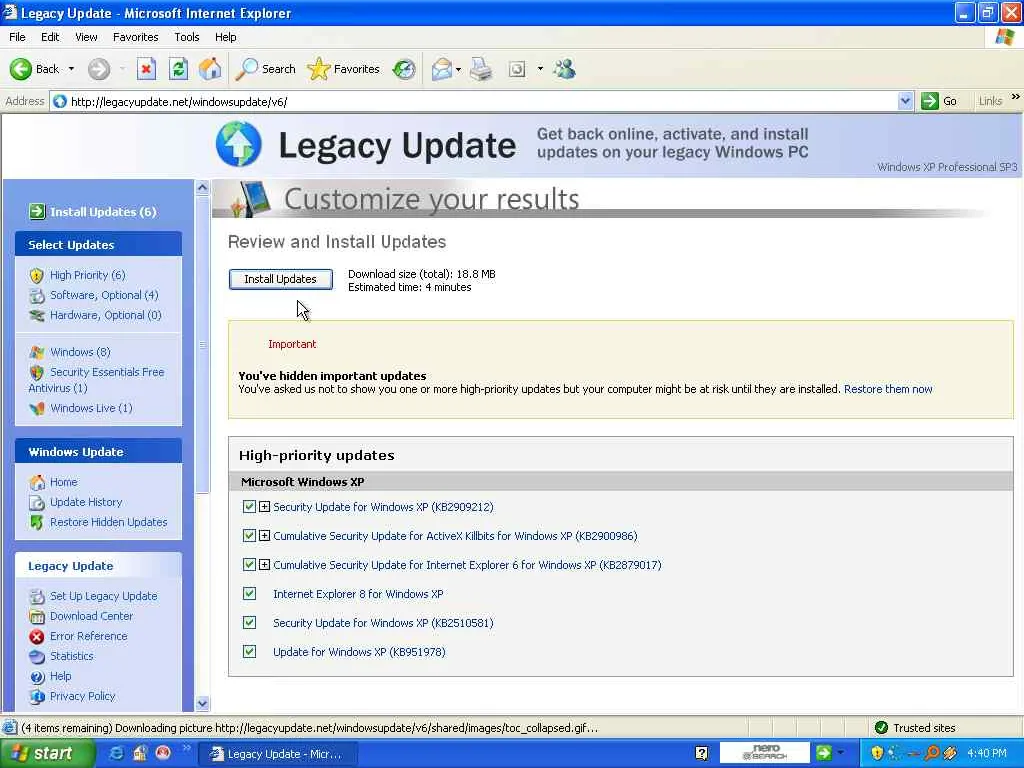Image resolution: width=1024 pixels, height=768 pixels.
Task: Click the Windows Start button
Action: 46,753
